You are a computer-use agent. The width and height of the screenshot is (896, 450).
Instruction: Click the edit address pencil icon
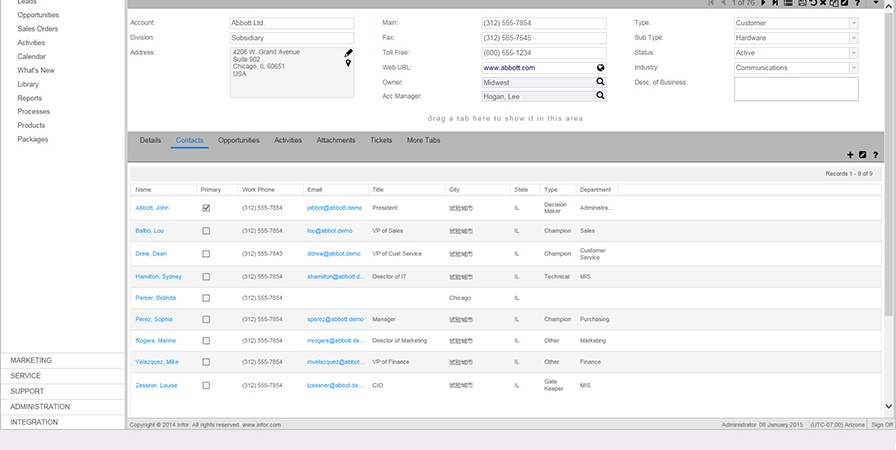(x=349, y=53)
